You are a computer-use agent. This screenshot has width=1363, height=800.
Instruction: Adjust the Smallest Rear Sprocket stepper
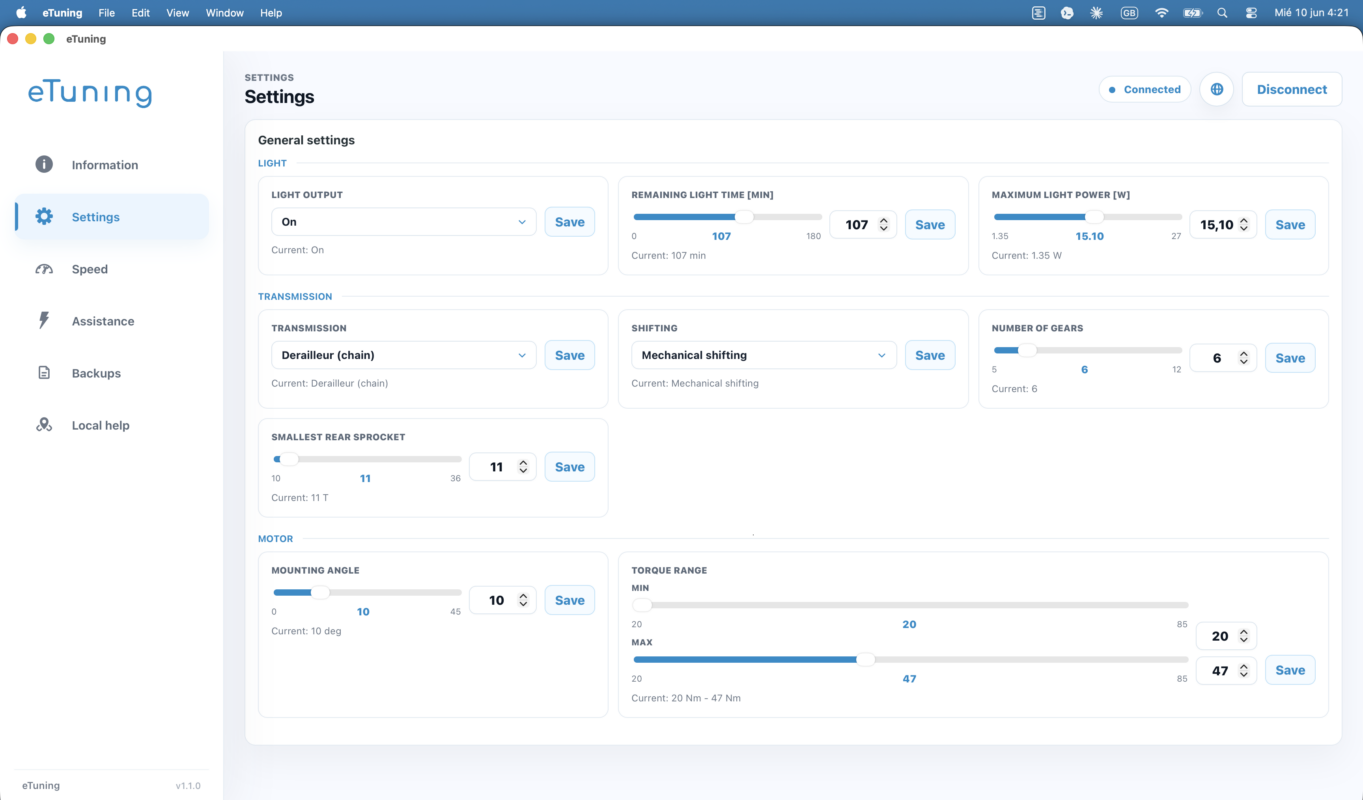click(x=523, y=467)
